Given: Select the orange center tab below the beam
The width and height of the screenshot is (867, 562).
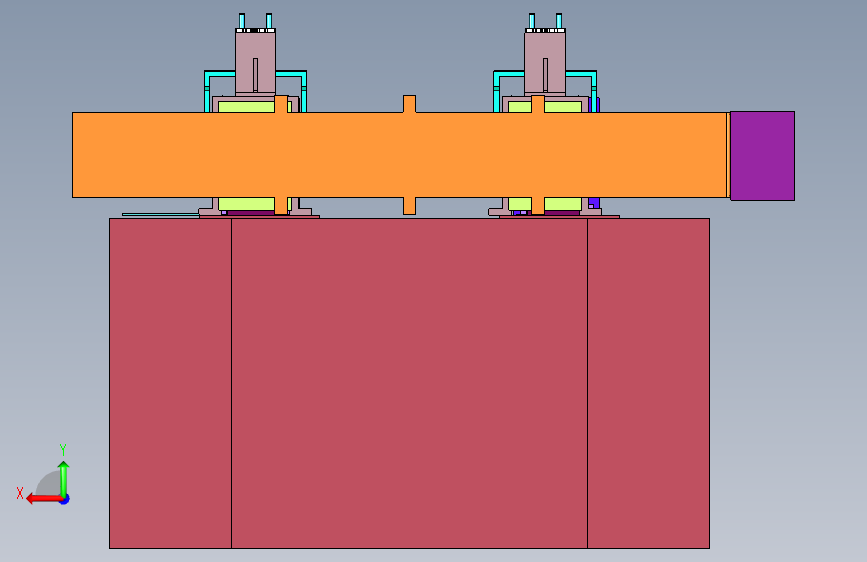Looking at the screenshot, I should pyautogui.click(x=409, y=206).
